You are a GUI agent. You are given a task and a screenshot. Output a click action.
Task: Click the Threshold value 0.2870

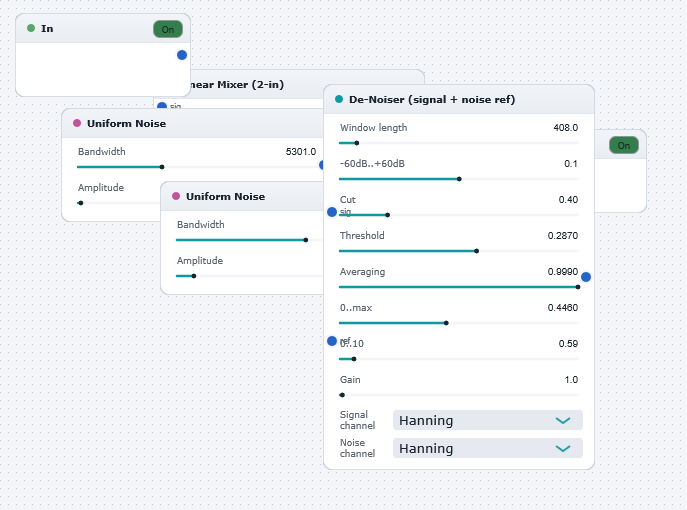(x=563, y=235)
